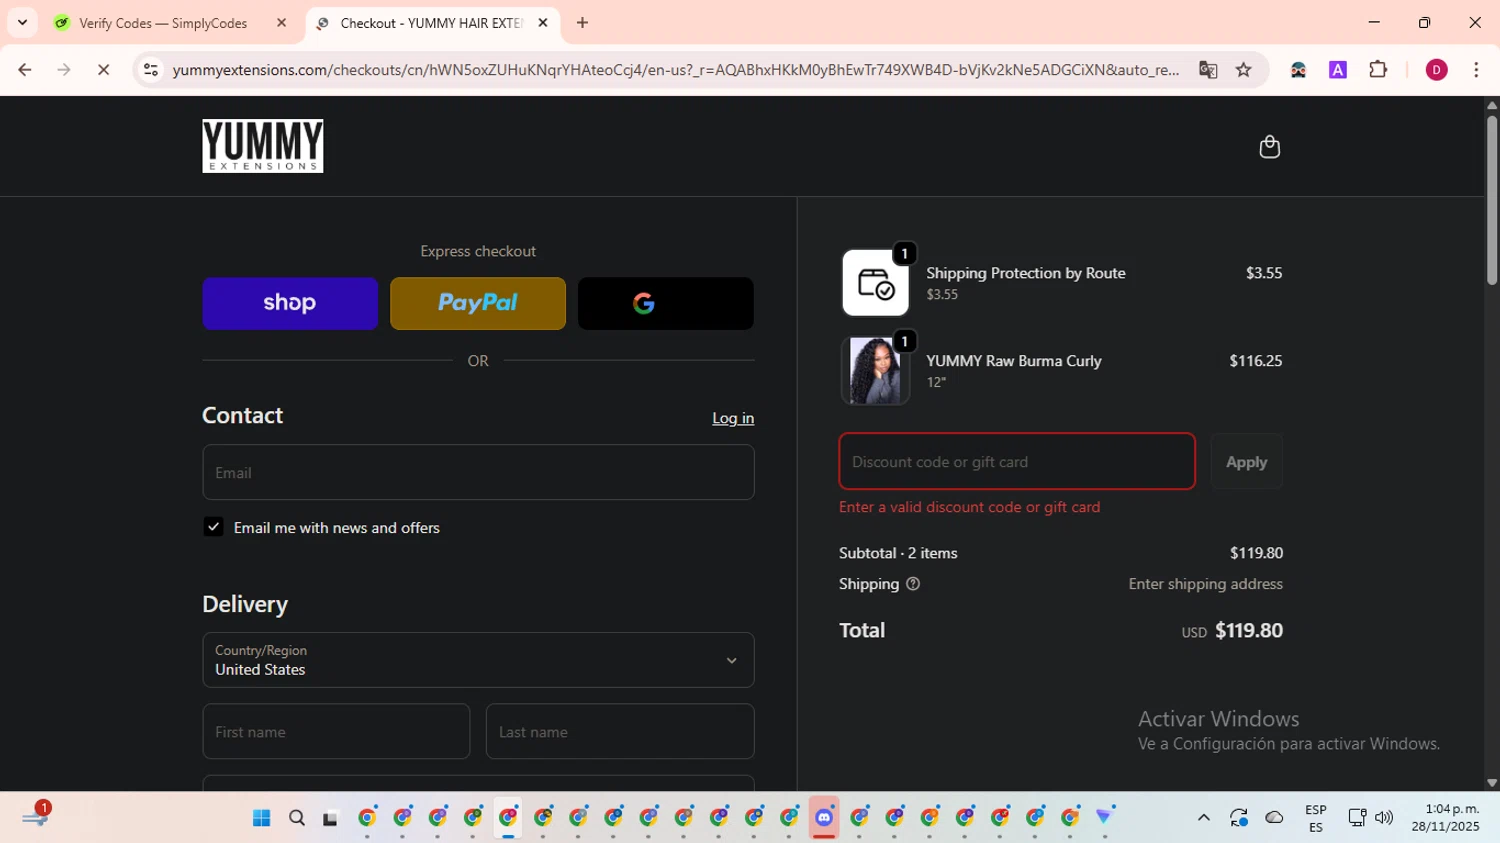Open Discord from the taskbar
Viewport: 1500px width, 843px height.
click(824, 818)
